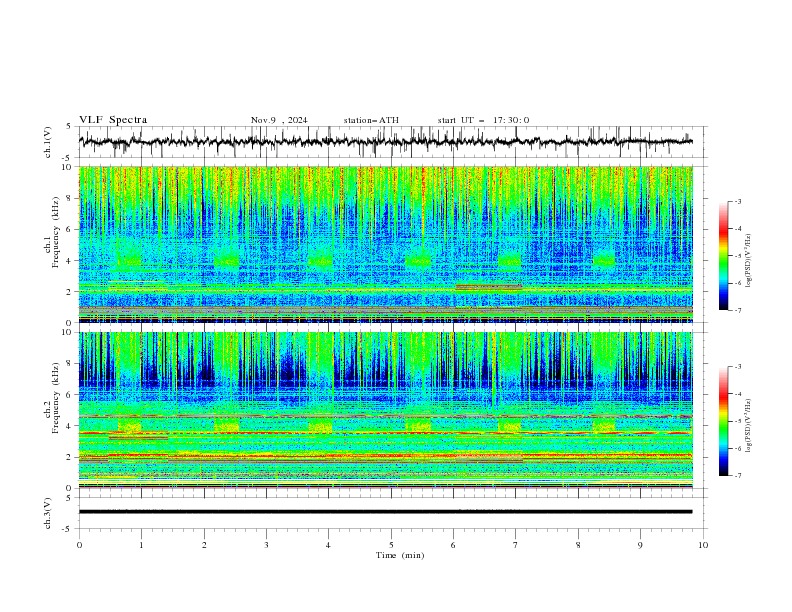Click time axis tick label "2"
The width and height of the screenshot is (792, 612).
click(204, 545)
